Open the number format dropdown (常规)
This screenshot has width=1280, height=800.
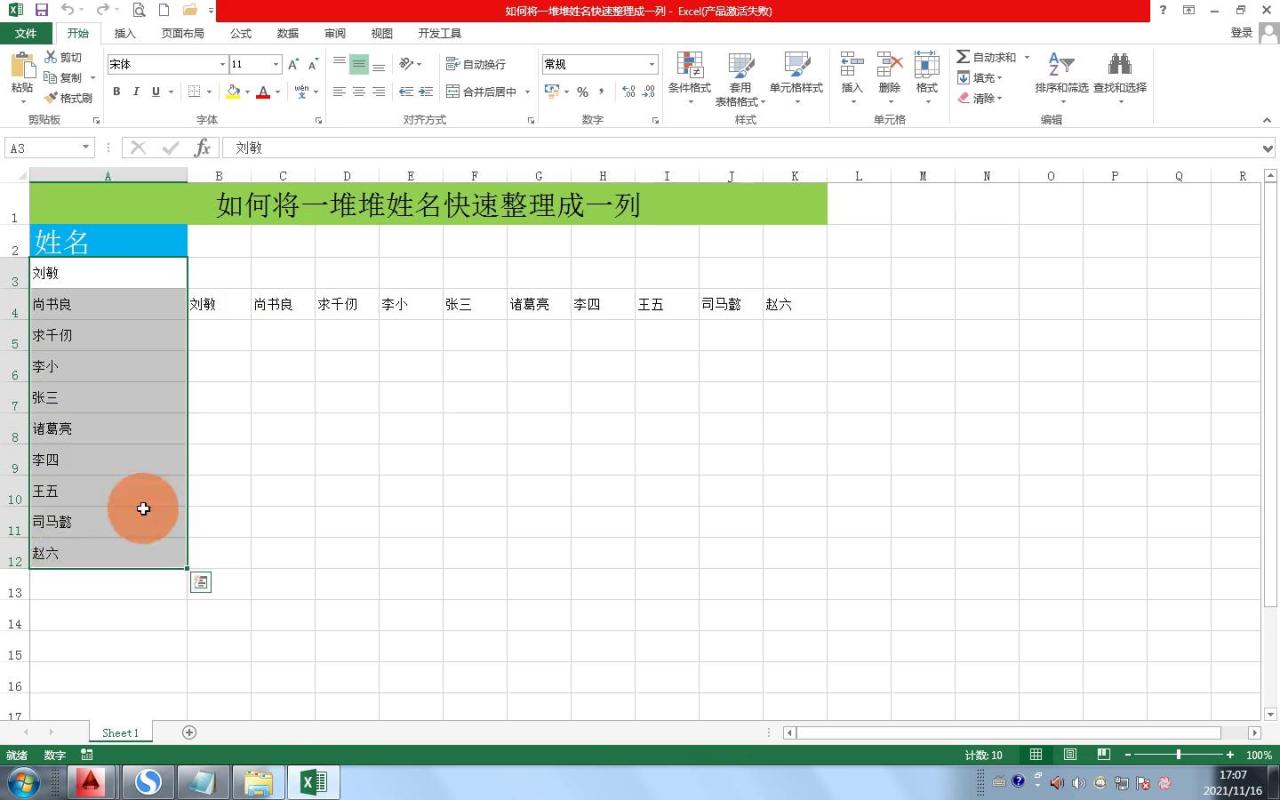point(652,64)
